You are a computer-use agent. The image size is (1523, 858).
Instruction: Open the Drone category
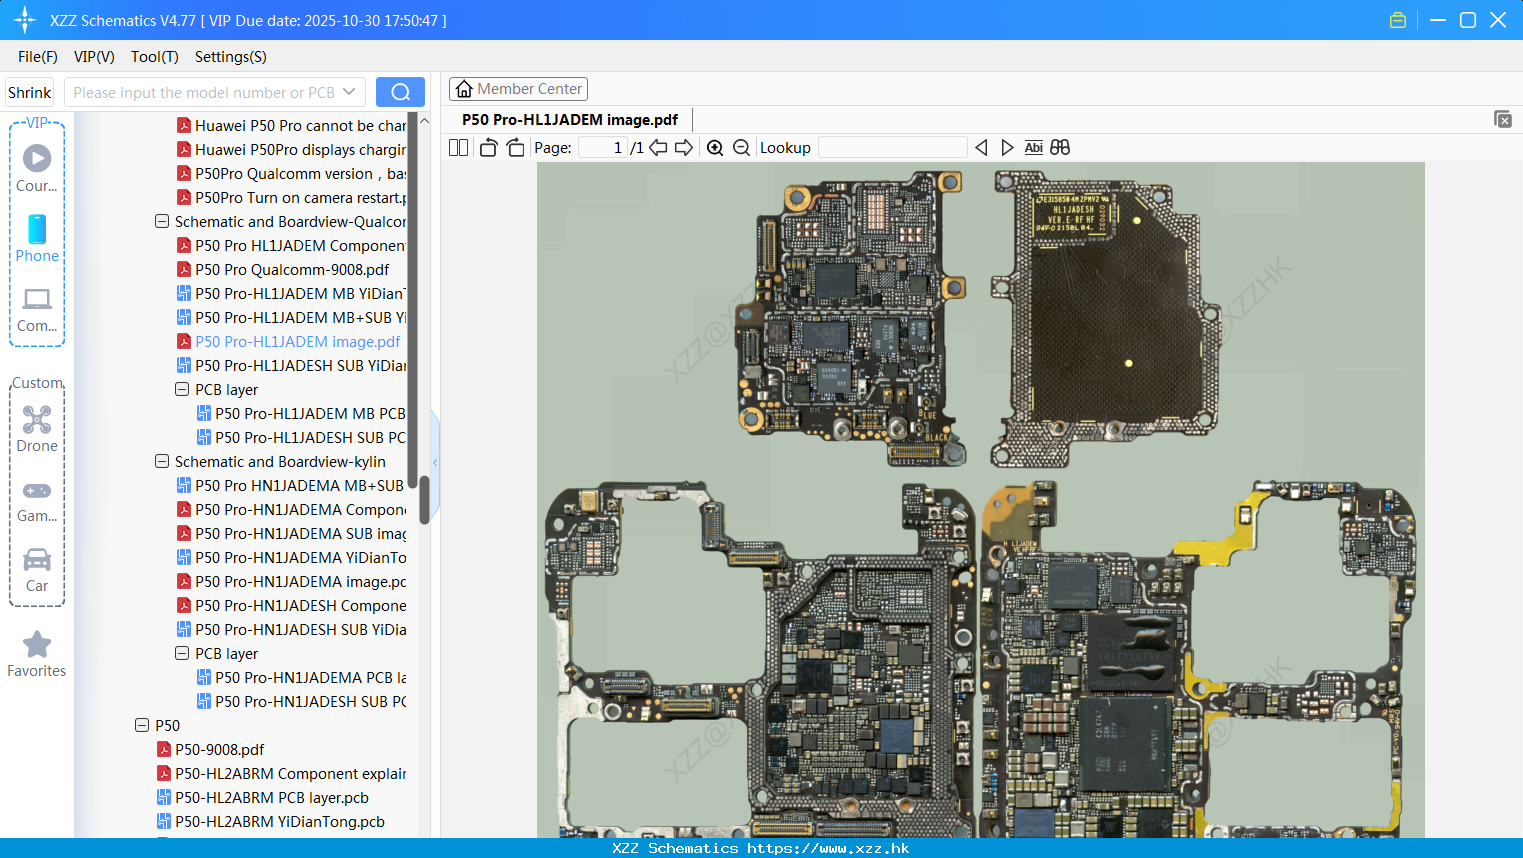(37, 429)
